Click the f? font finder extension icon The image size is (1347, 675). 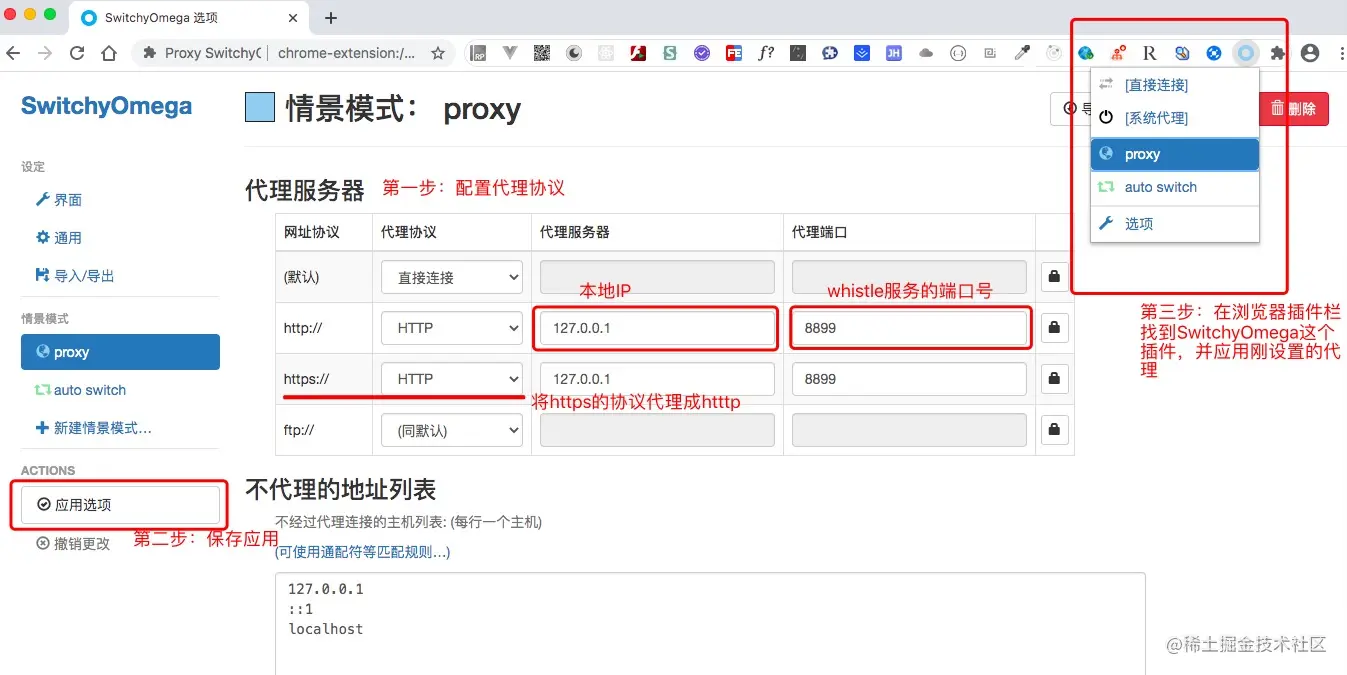(766, 53)
